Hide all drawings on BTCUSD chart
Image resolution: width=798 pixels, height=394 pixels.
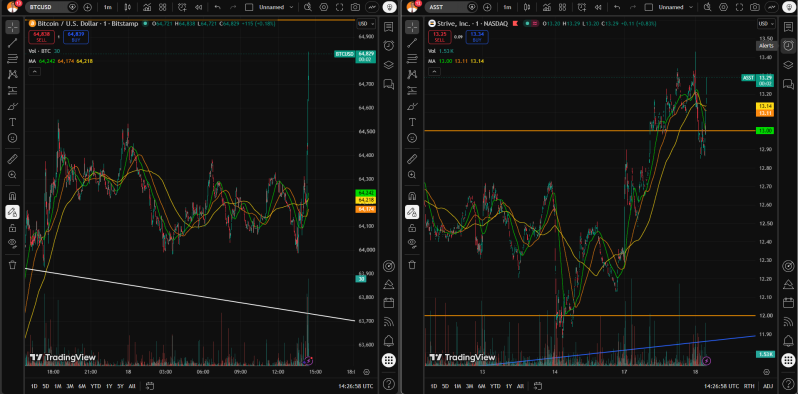tap(13, 244)
